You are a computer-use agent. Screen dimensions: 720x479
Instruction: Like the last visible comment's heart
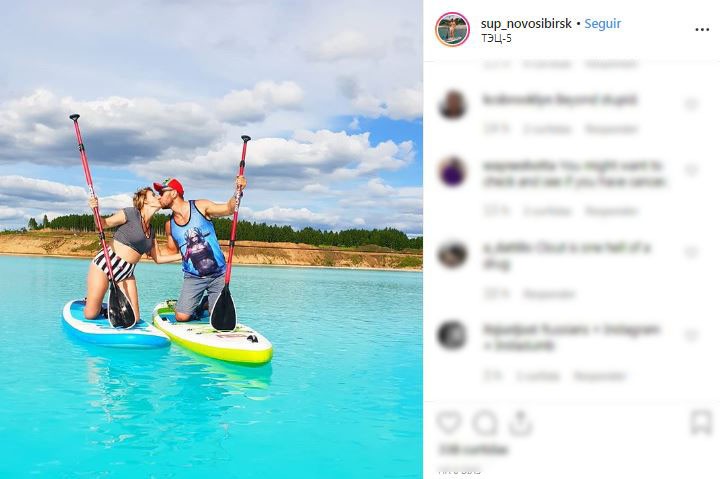pos(692,335)
